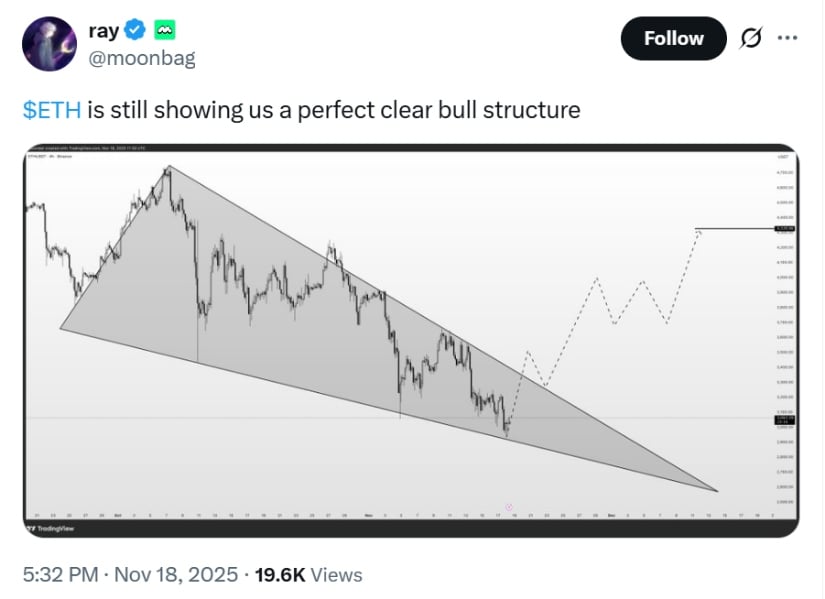Visit the @moonbag handle
Image resolution: width=825 pixels, height=599 pixels.
141,57
